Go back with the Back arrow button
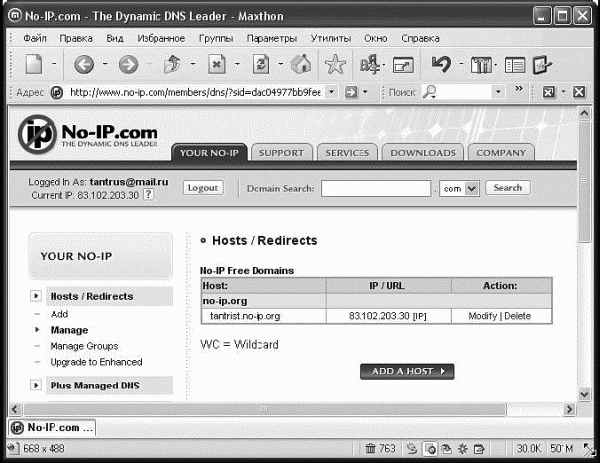Viewport: 600px width, 463px height. point(84,64)
